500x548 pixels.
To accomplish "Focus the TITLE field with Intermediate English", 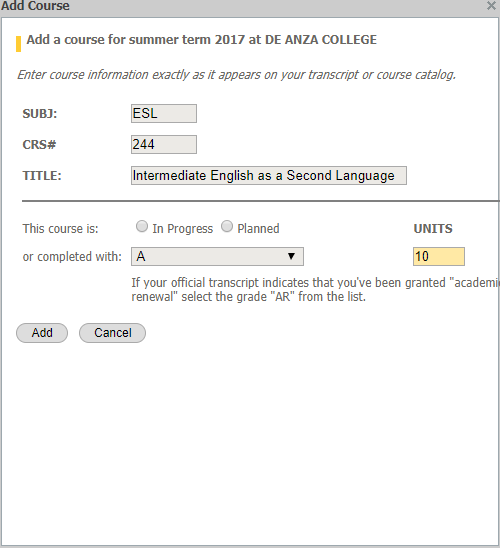I will [269, 175].
